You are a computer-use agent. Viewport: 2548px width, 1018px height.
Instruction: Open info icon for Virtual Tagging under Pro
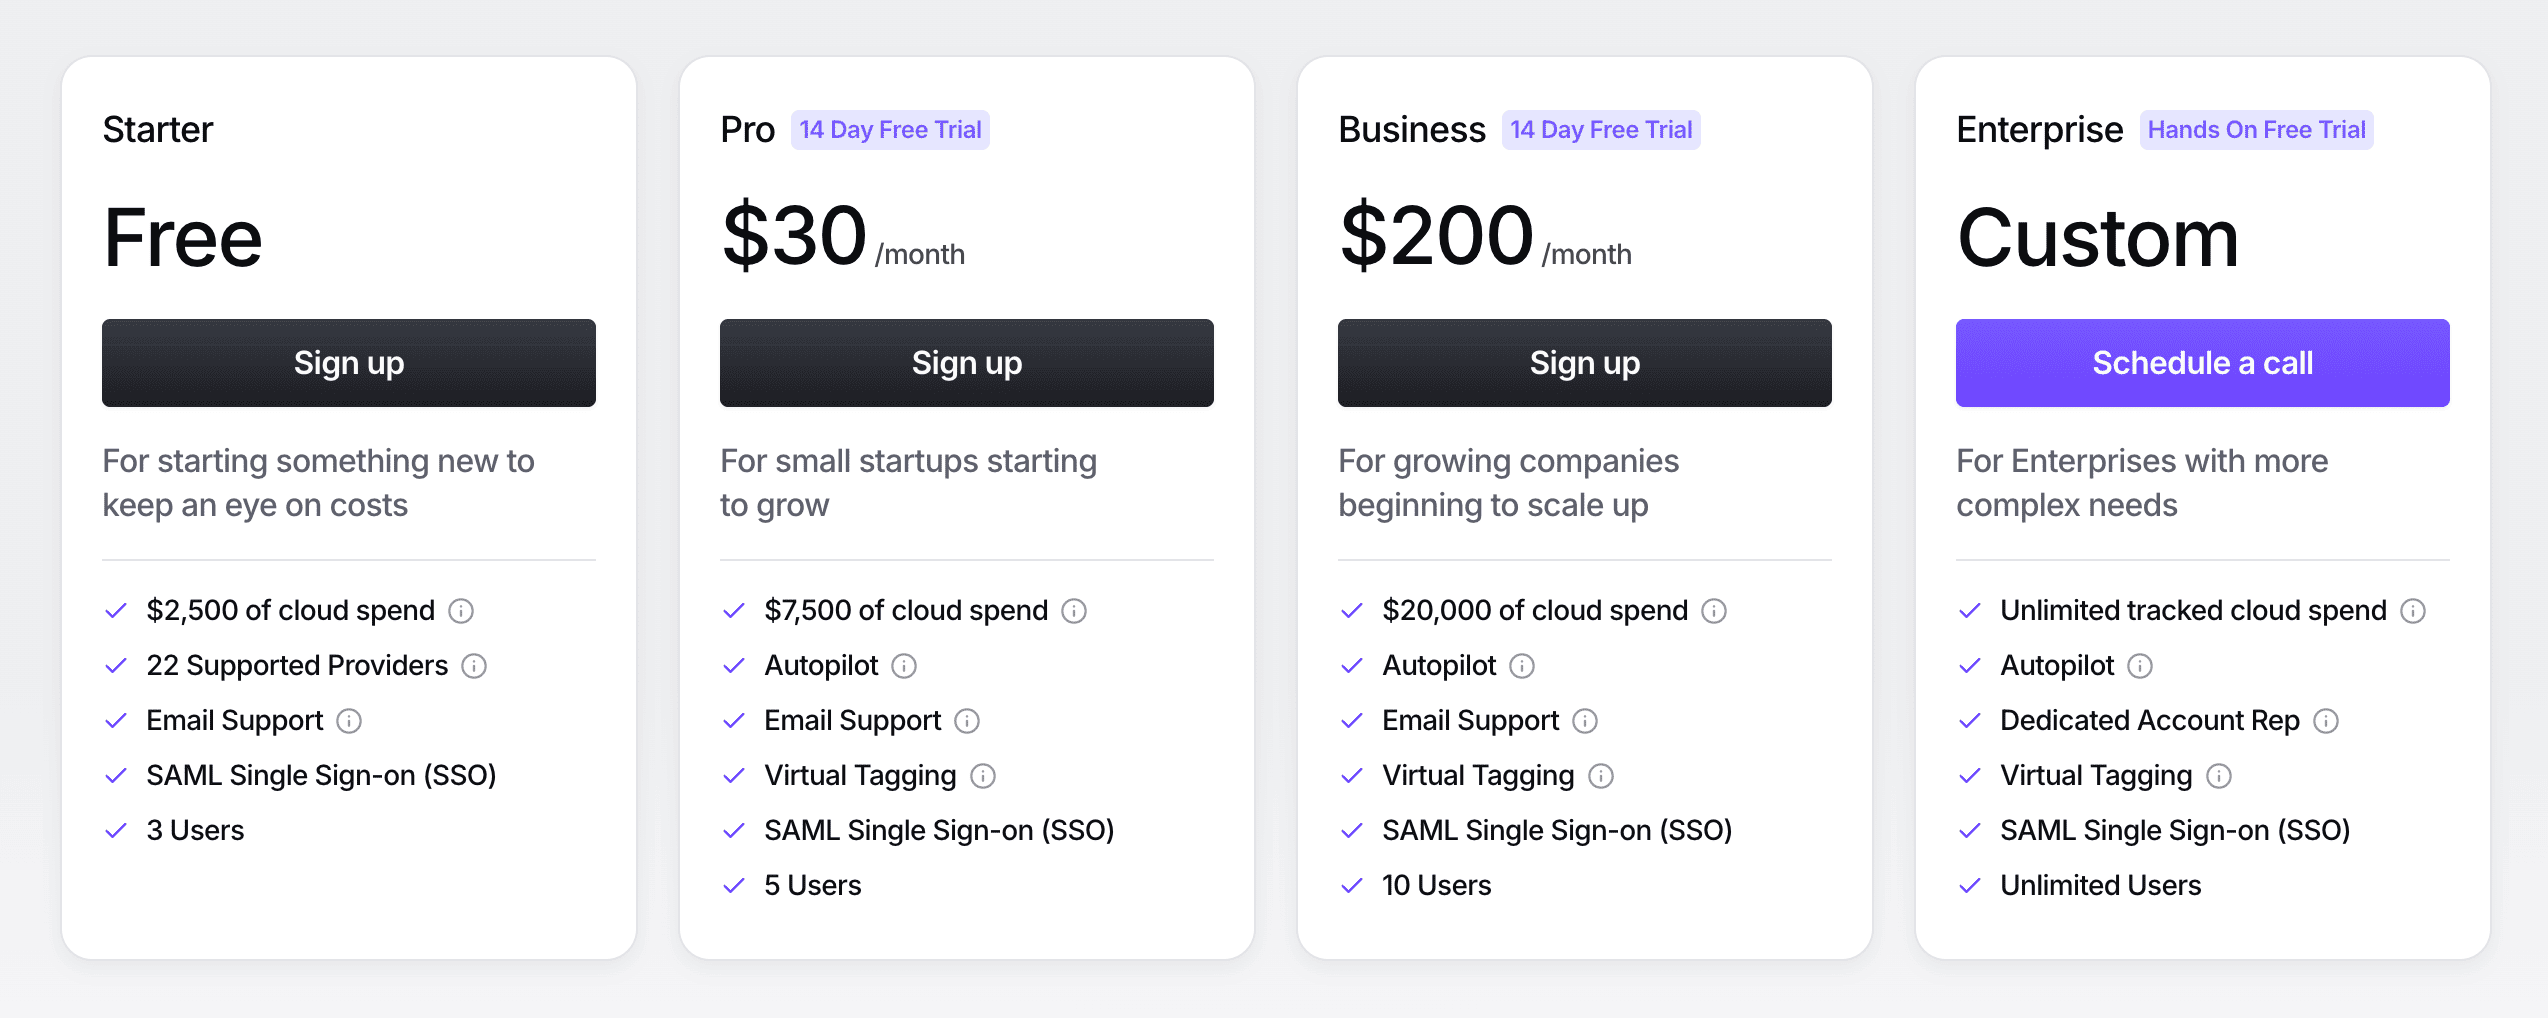[x=985, y=775]
